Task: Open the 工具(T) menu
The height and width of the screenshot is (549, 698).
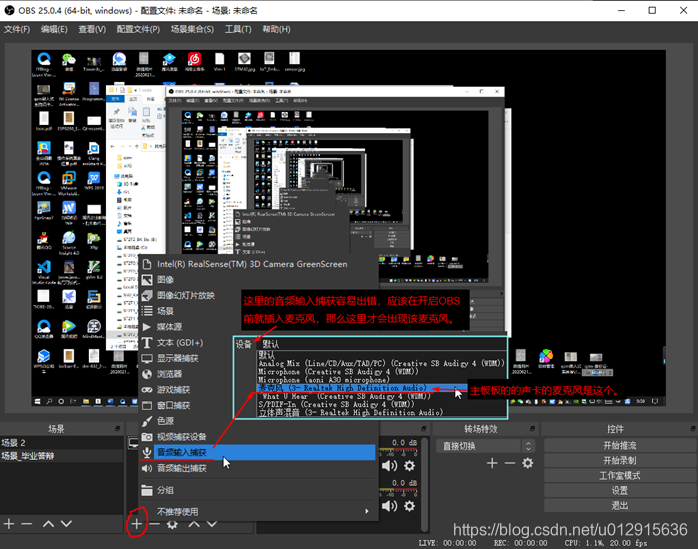Action: pos(238,29)
